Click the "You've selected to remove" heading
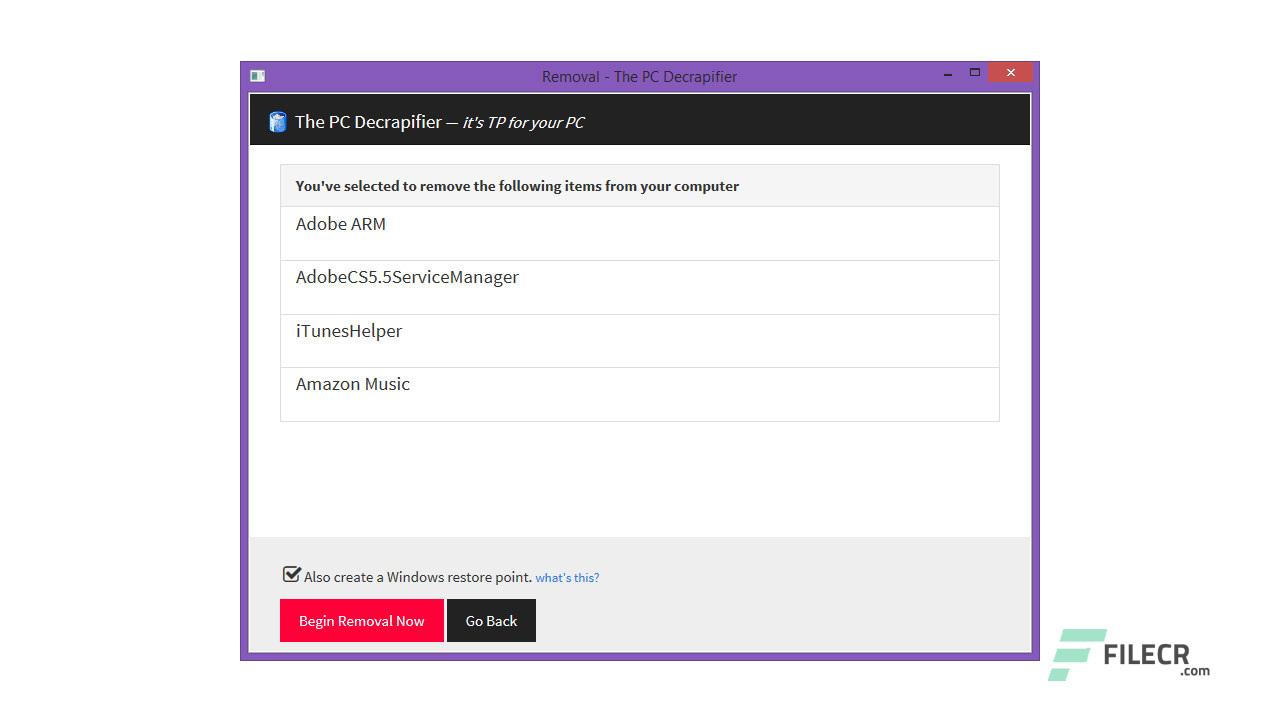The image size is (1280, 720). pos(517,186)
